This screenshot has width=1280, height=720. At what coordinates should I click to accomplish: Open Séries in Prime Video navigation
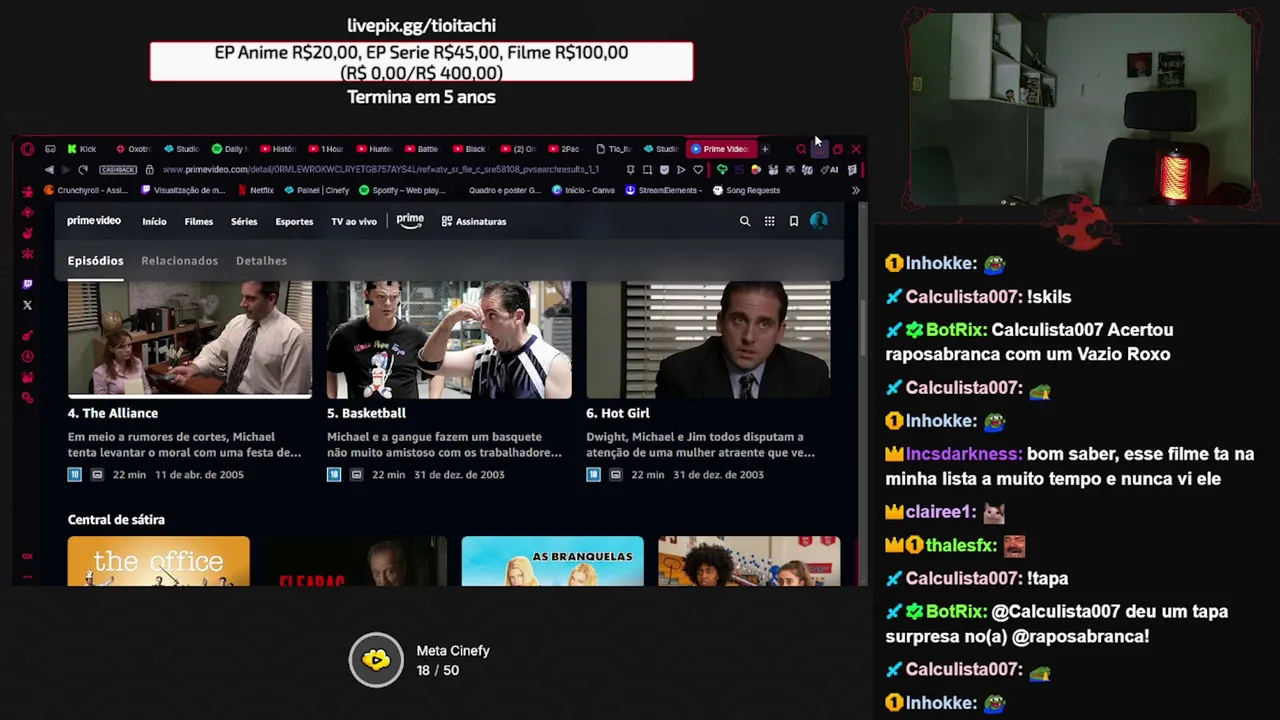tap(244, 222)
